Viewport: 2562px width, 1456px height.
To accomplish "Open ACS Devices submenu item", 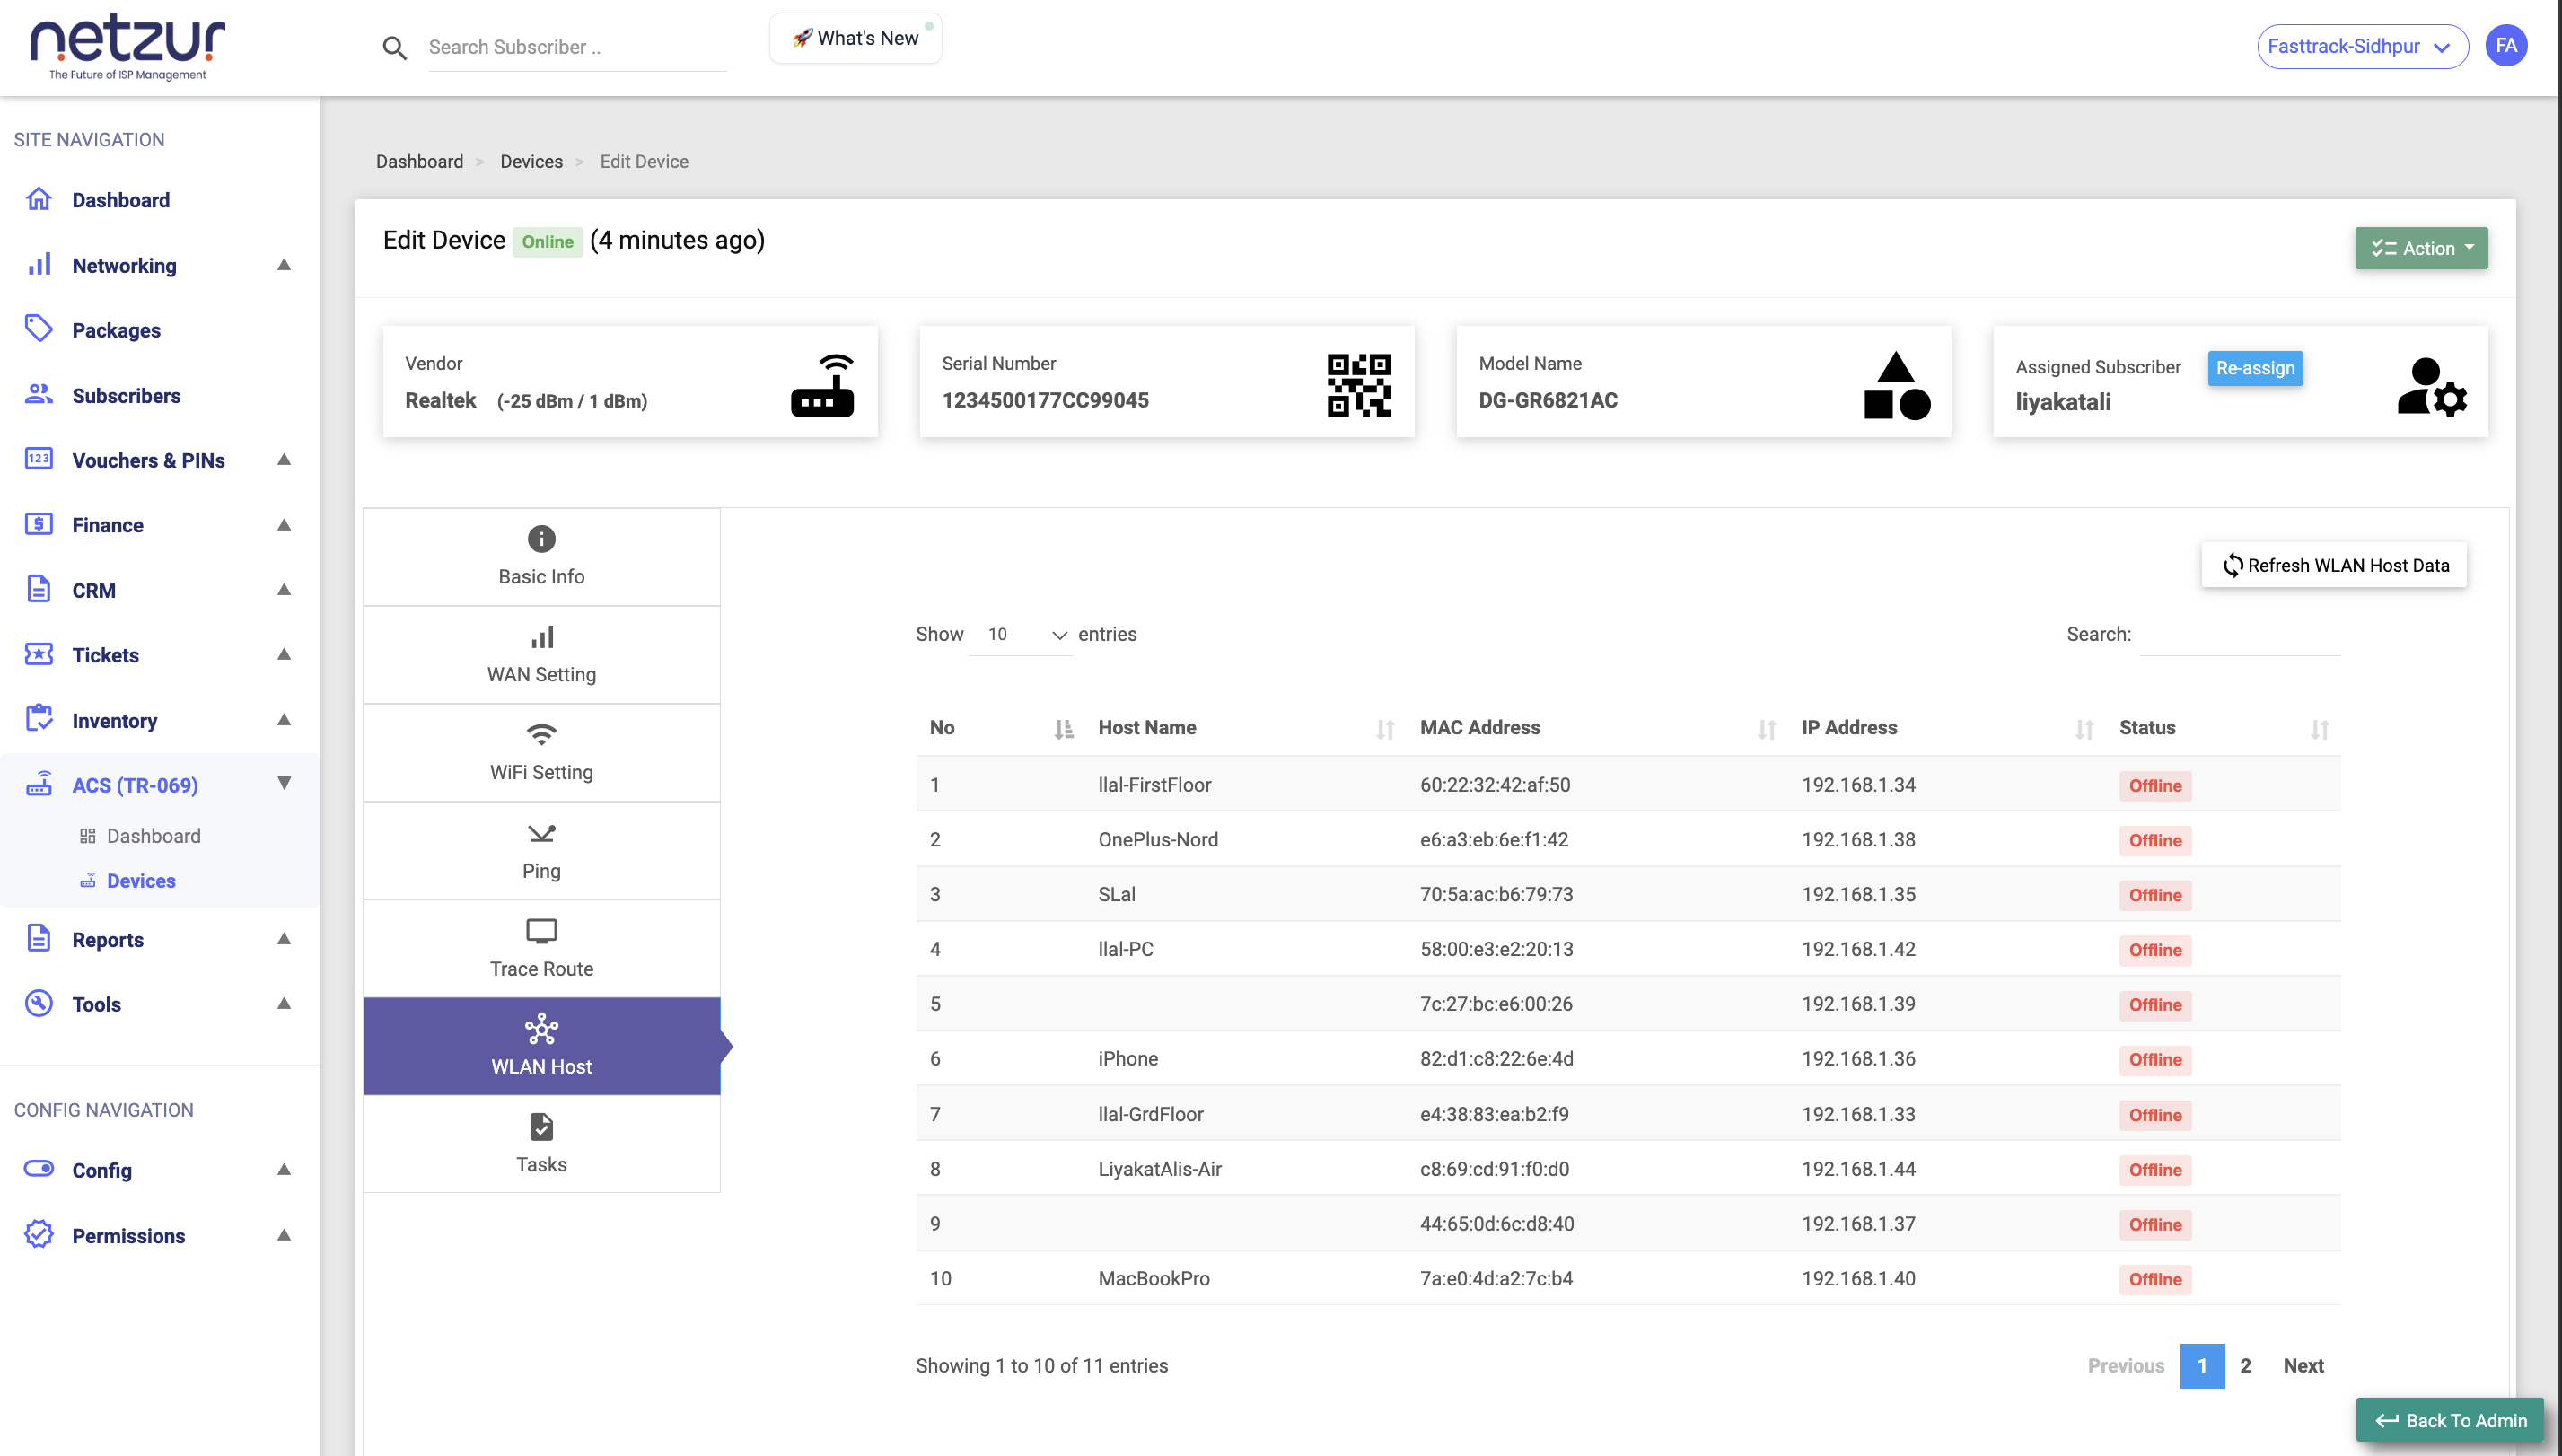I will click(x=140, y=880).
